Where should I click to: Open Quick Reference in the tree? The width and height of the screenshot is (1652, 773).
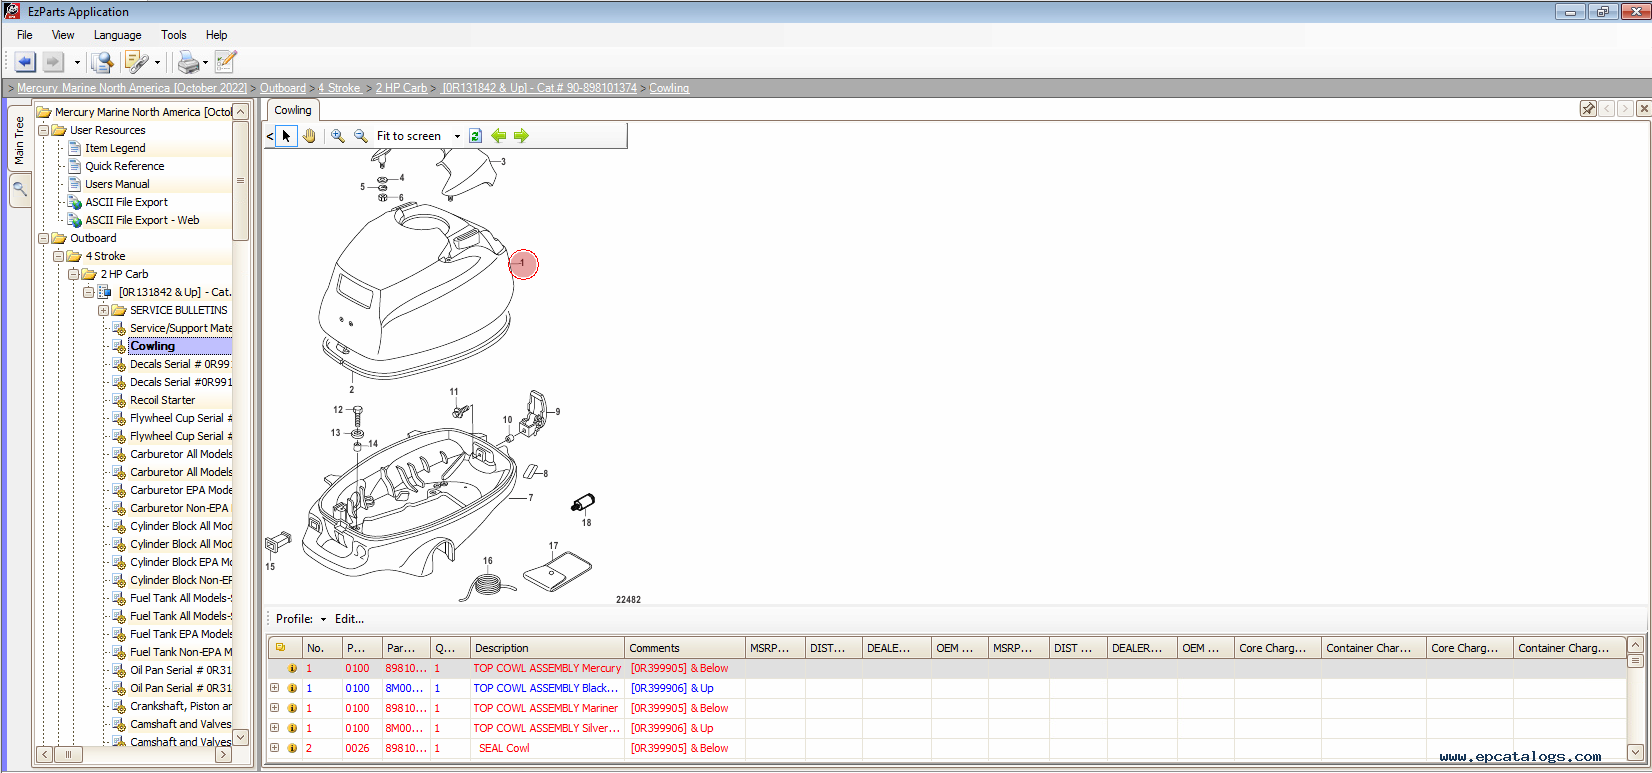click(125, 166)
